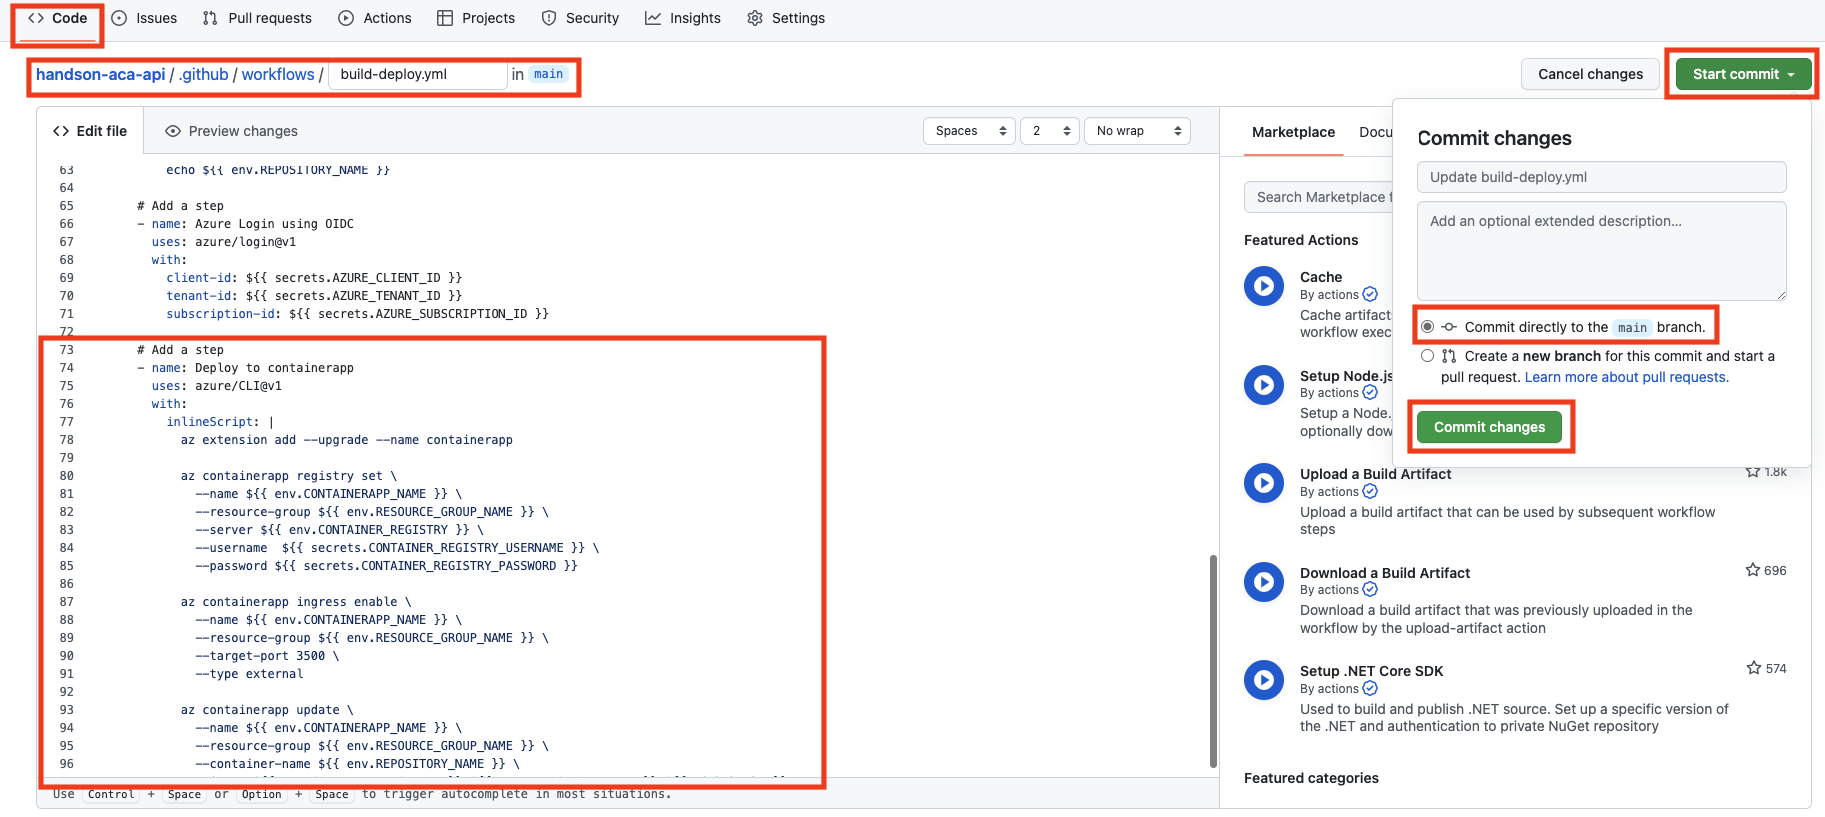The image size is (1825, 817).
Task: Open the handson-aca-api repository link
Action: 100,74
